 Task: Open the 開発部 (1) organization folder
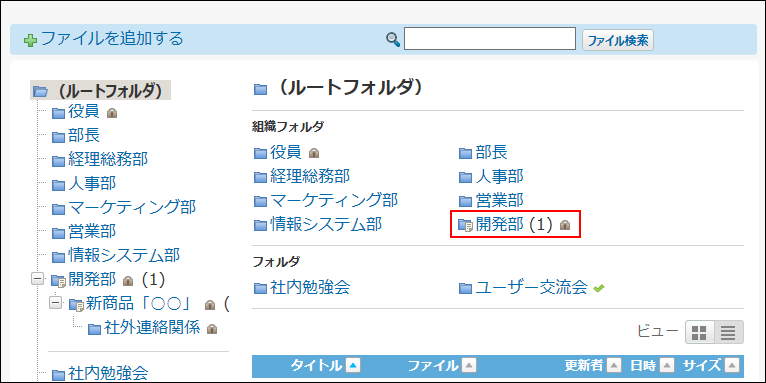point(514,225)
